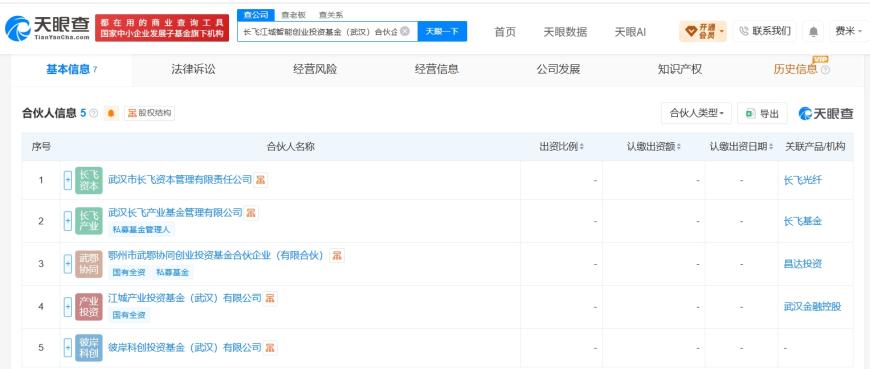This screenshot has height=369, width=870.
Task: Select the 查老板 search tab
Action: 294,15
